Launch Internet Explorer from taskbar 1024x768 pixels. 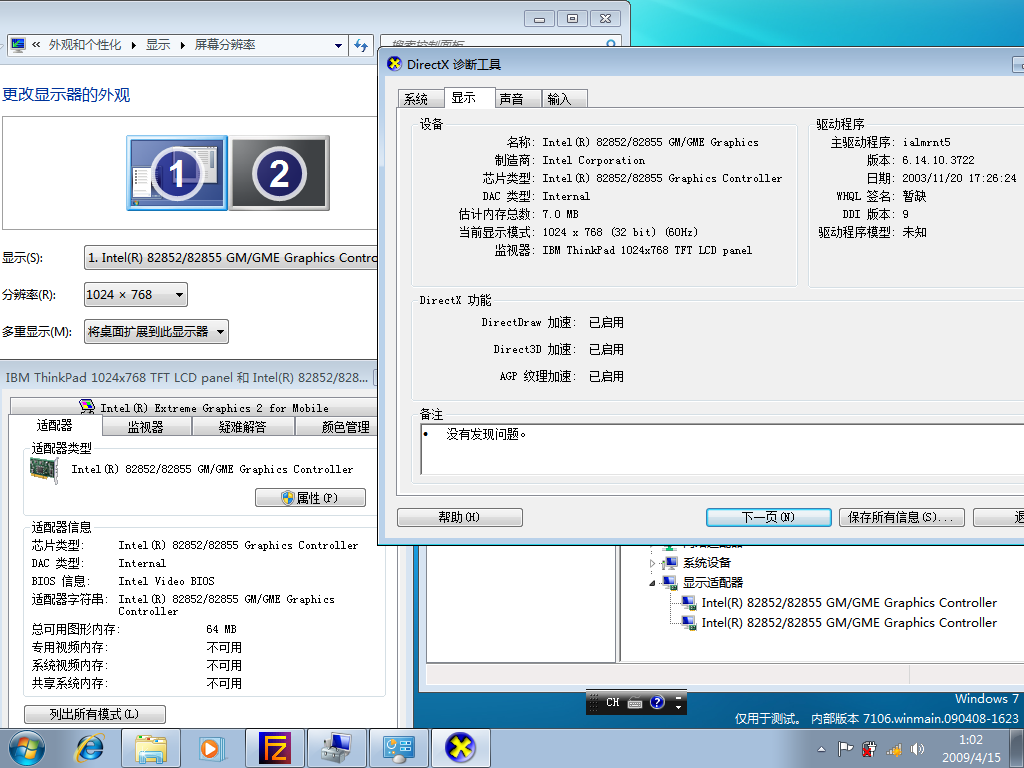[89, 748]
